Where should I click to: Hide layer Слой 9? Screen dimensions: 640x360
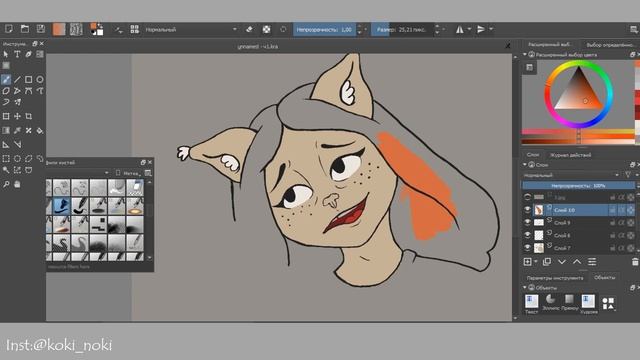527,222
